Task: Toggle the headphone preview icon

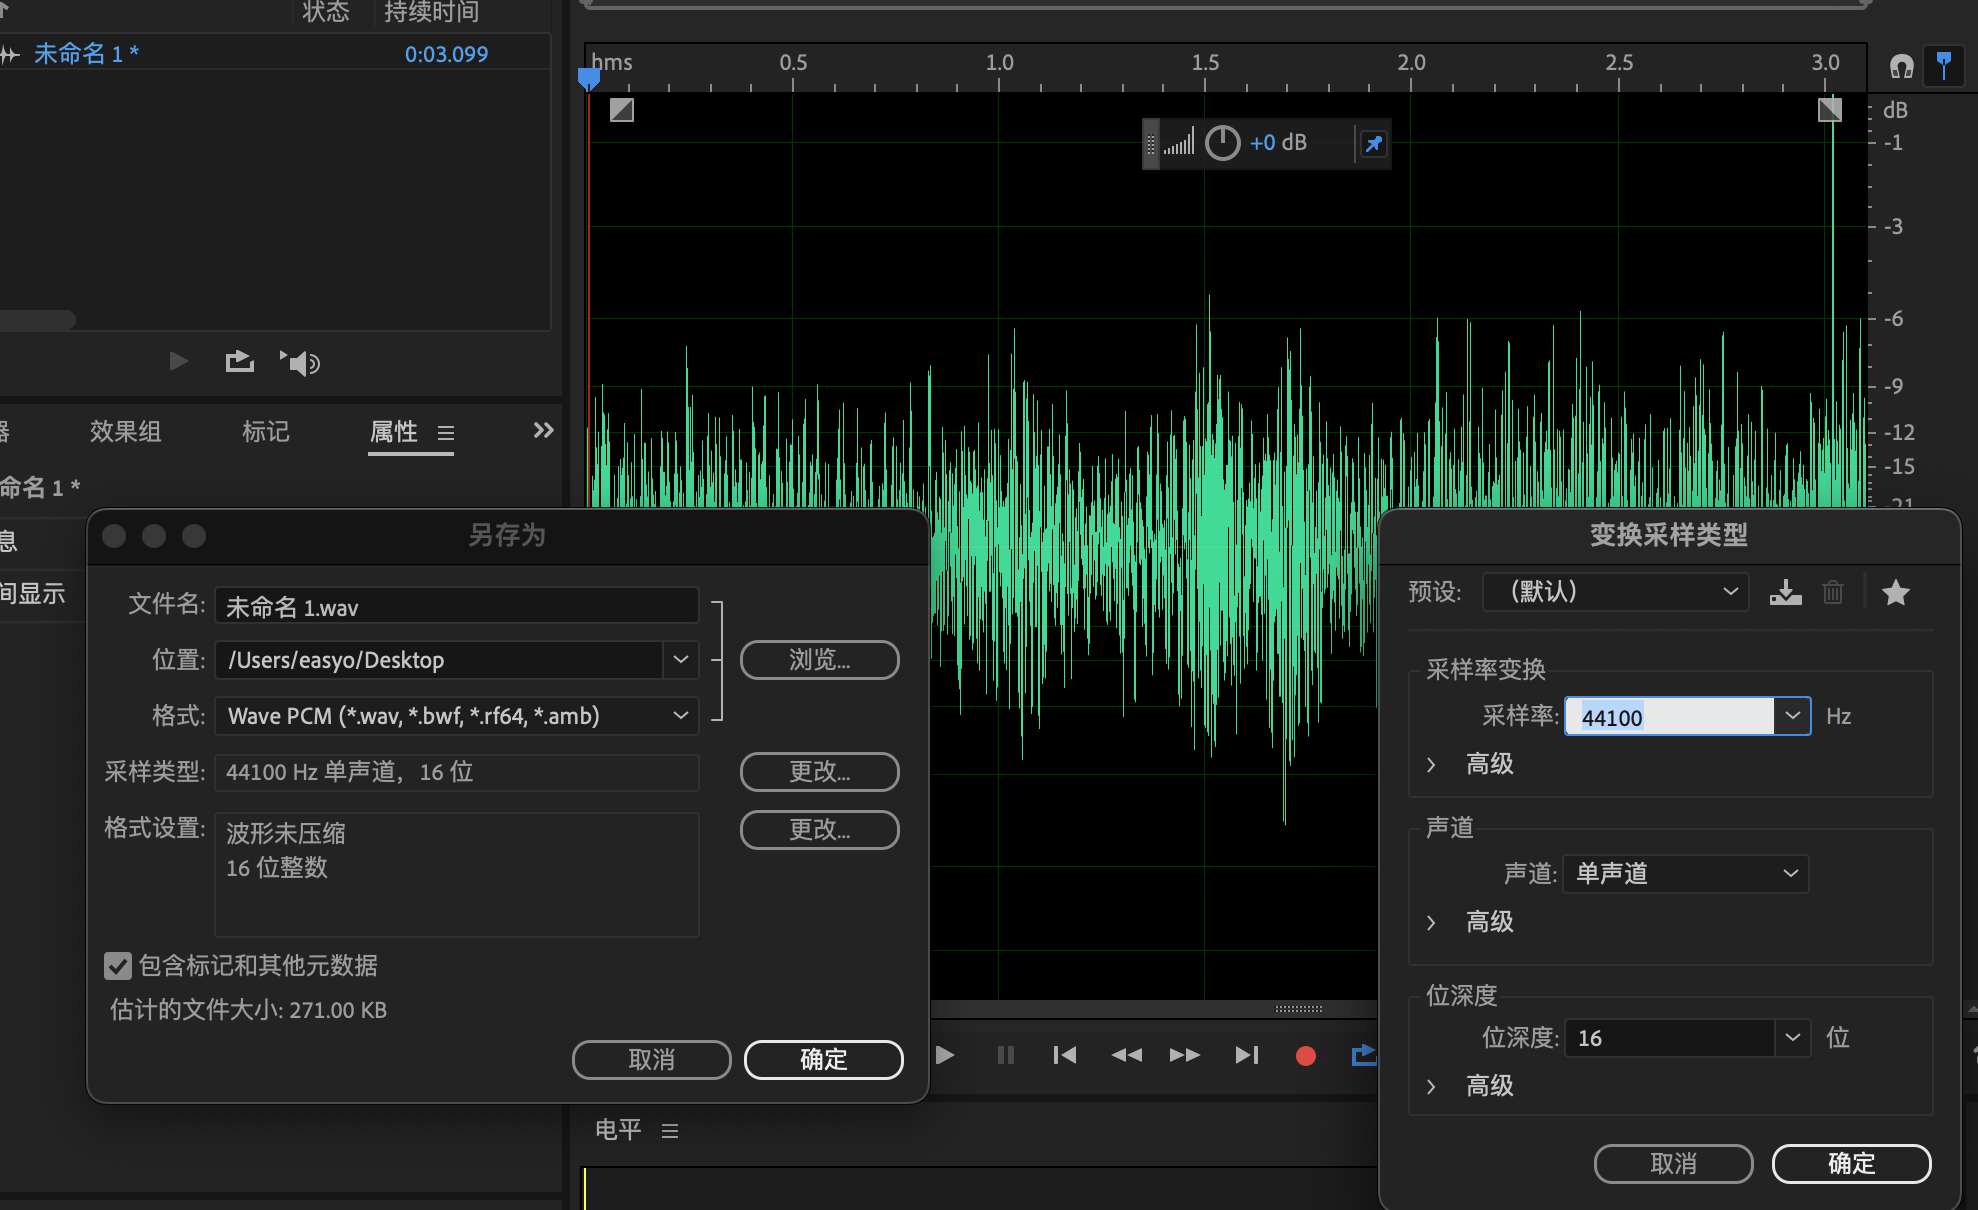Action: pos(1901,67)
